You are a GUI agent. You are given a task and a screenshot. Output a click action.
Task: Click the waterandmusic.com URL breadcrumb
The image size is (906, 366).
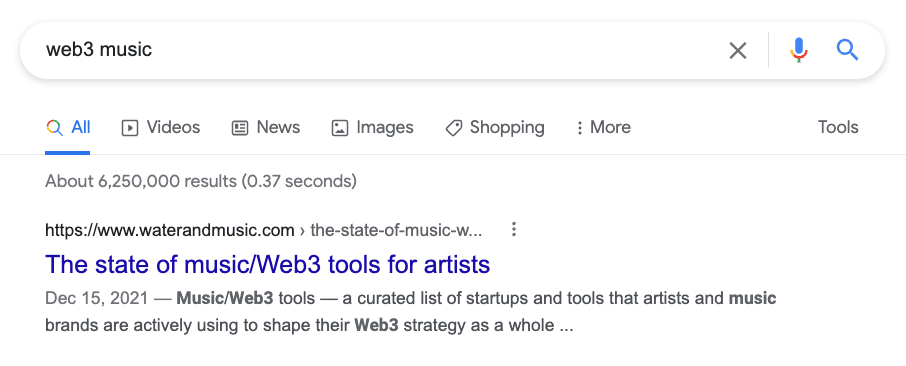pyautogui.click(x=263, y=231)
